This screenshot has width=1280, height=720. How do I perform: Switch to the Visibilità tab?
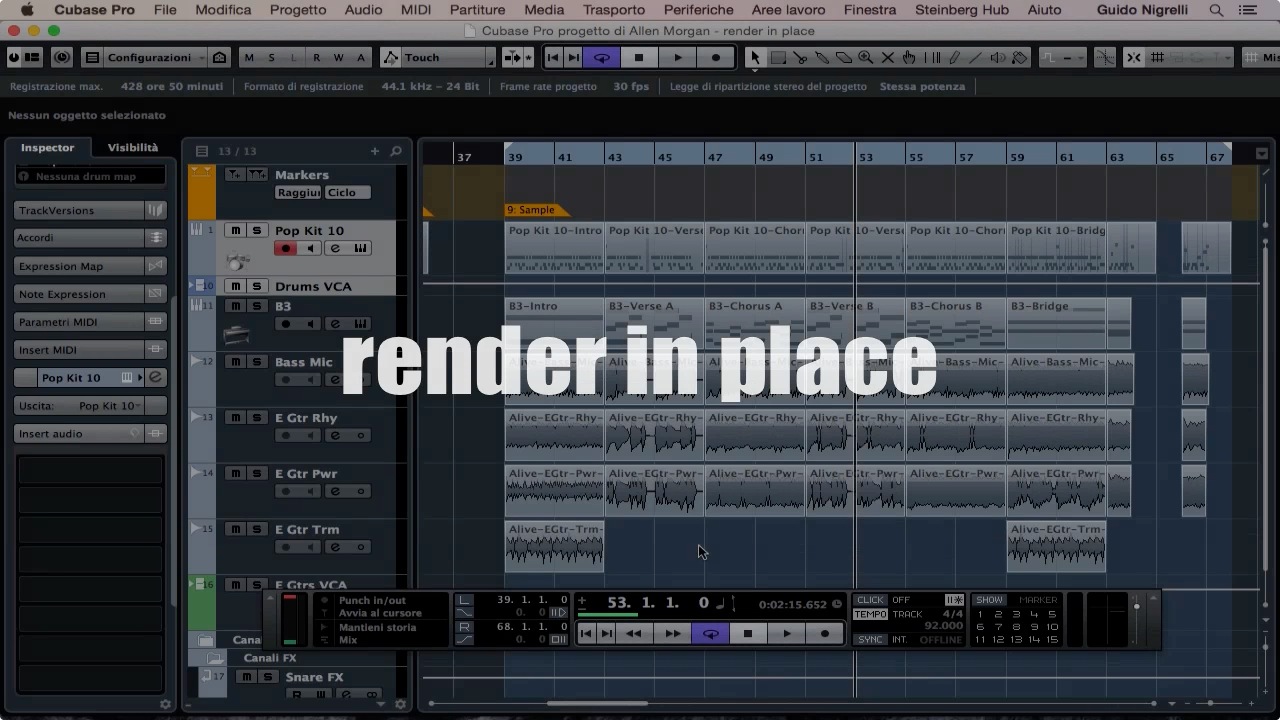[132, 147]
